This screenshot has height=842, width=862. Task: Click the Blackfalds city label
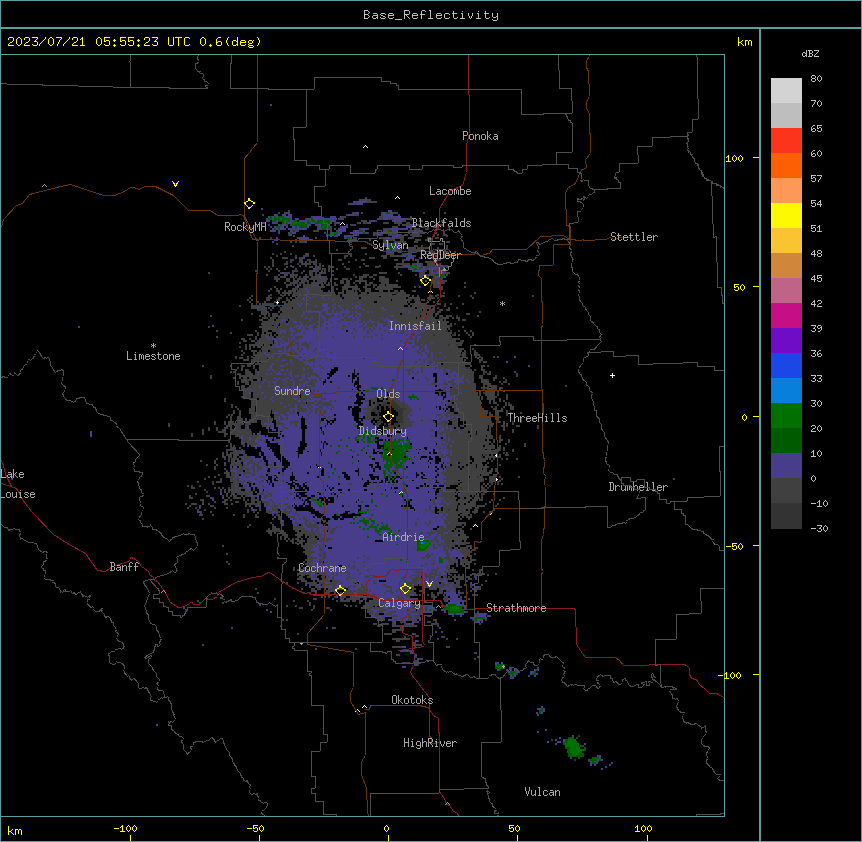[x=441, y=223]
